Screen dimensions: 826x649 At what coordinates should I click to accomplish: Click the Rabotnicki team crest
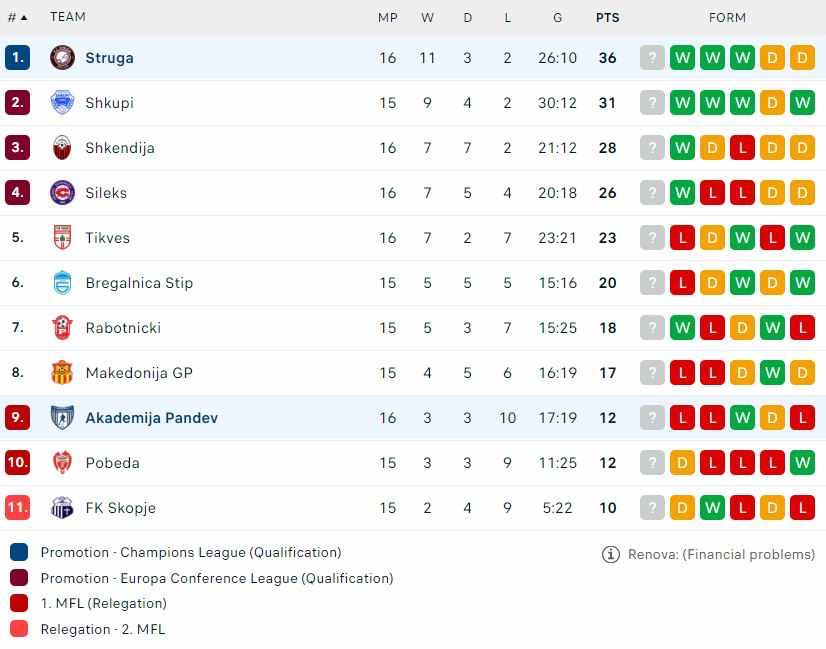(62, 328)
